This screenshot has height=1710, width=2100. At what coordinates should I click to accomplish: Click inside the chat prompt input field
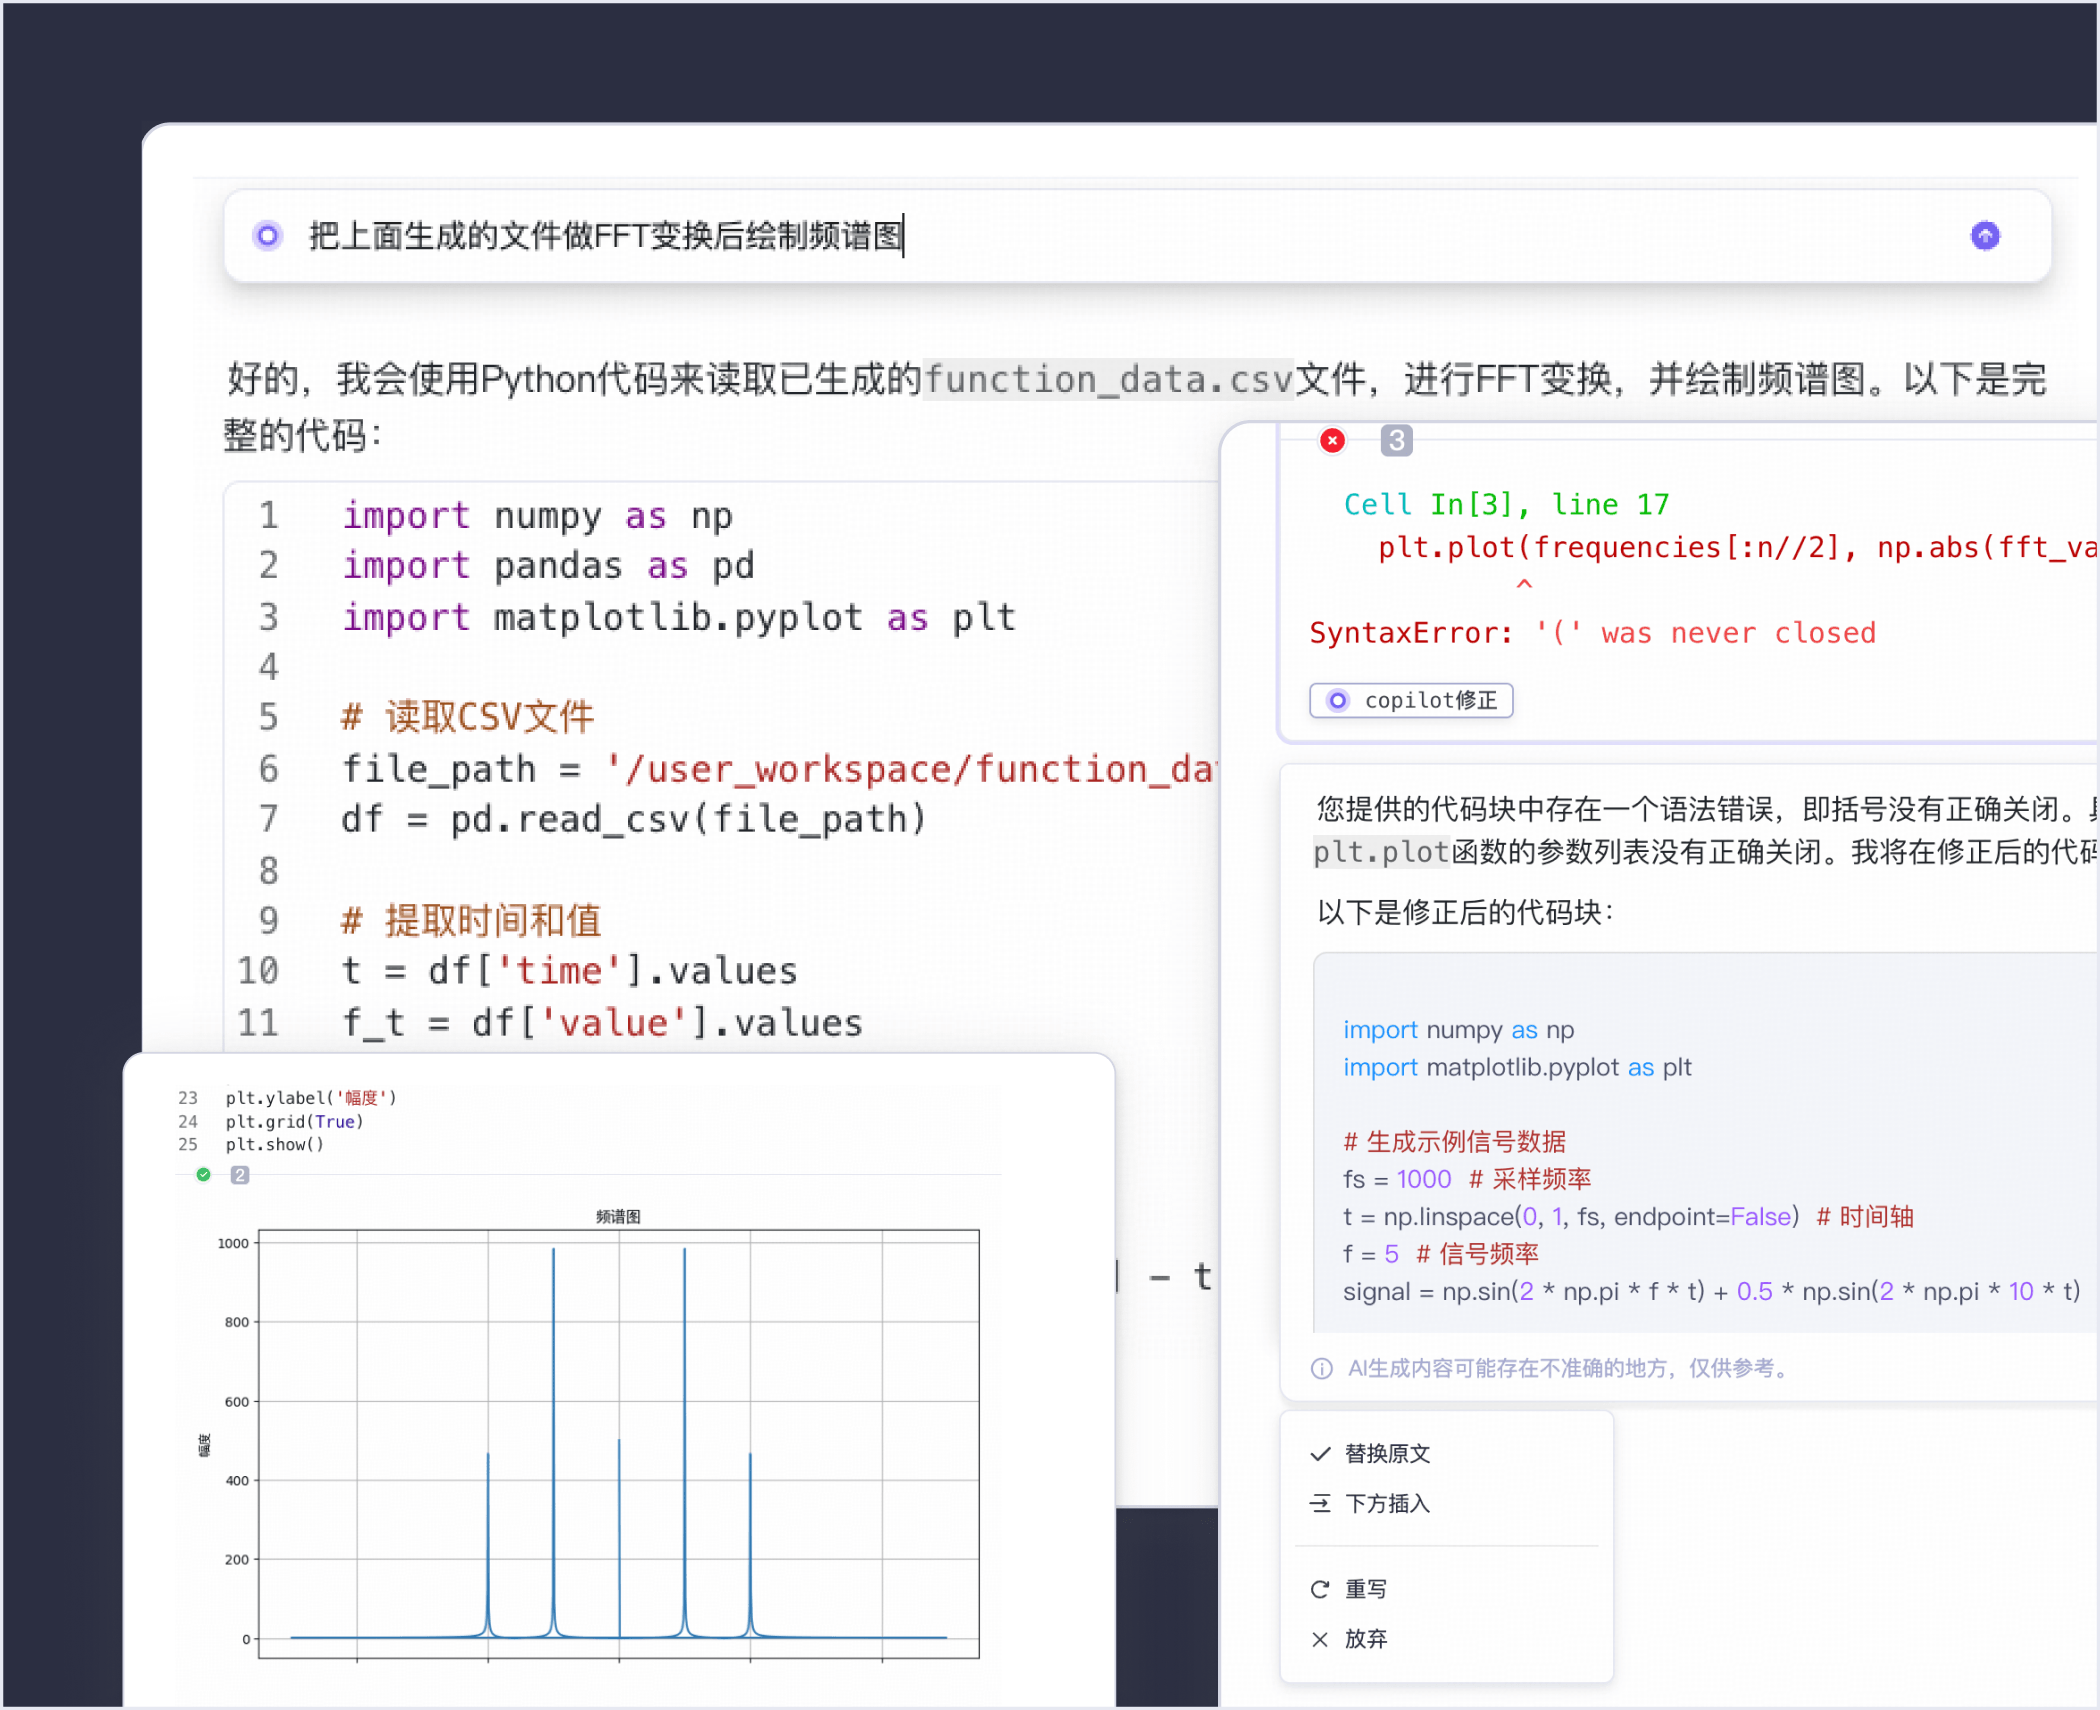pyautogui.click(x=900, y=236)
